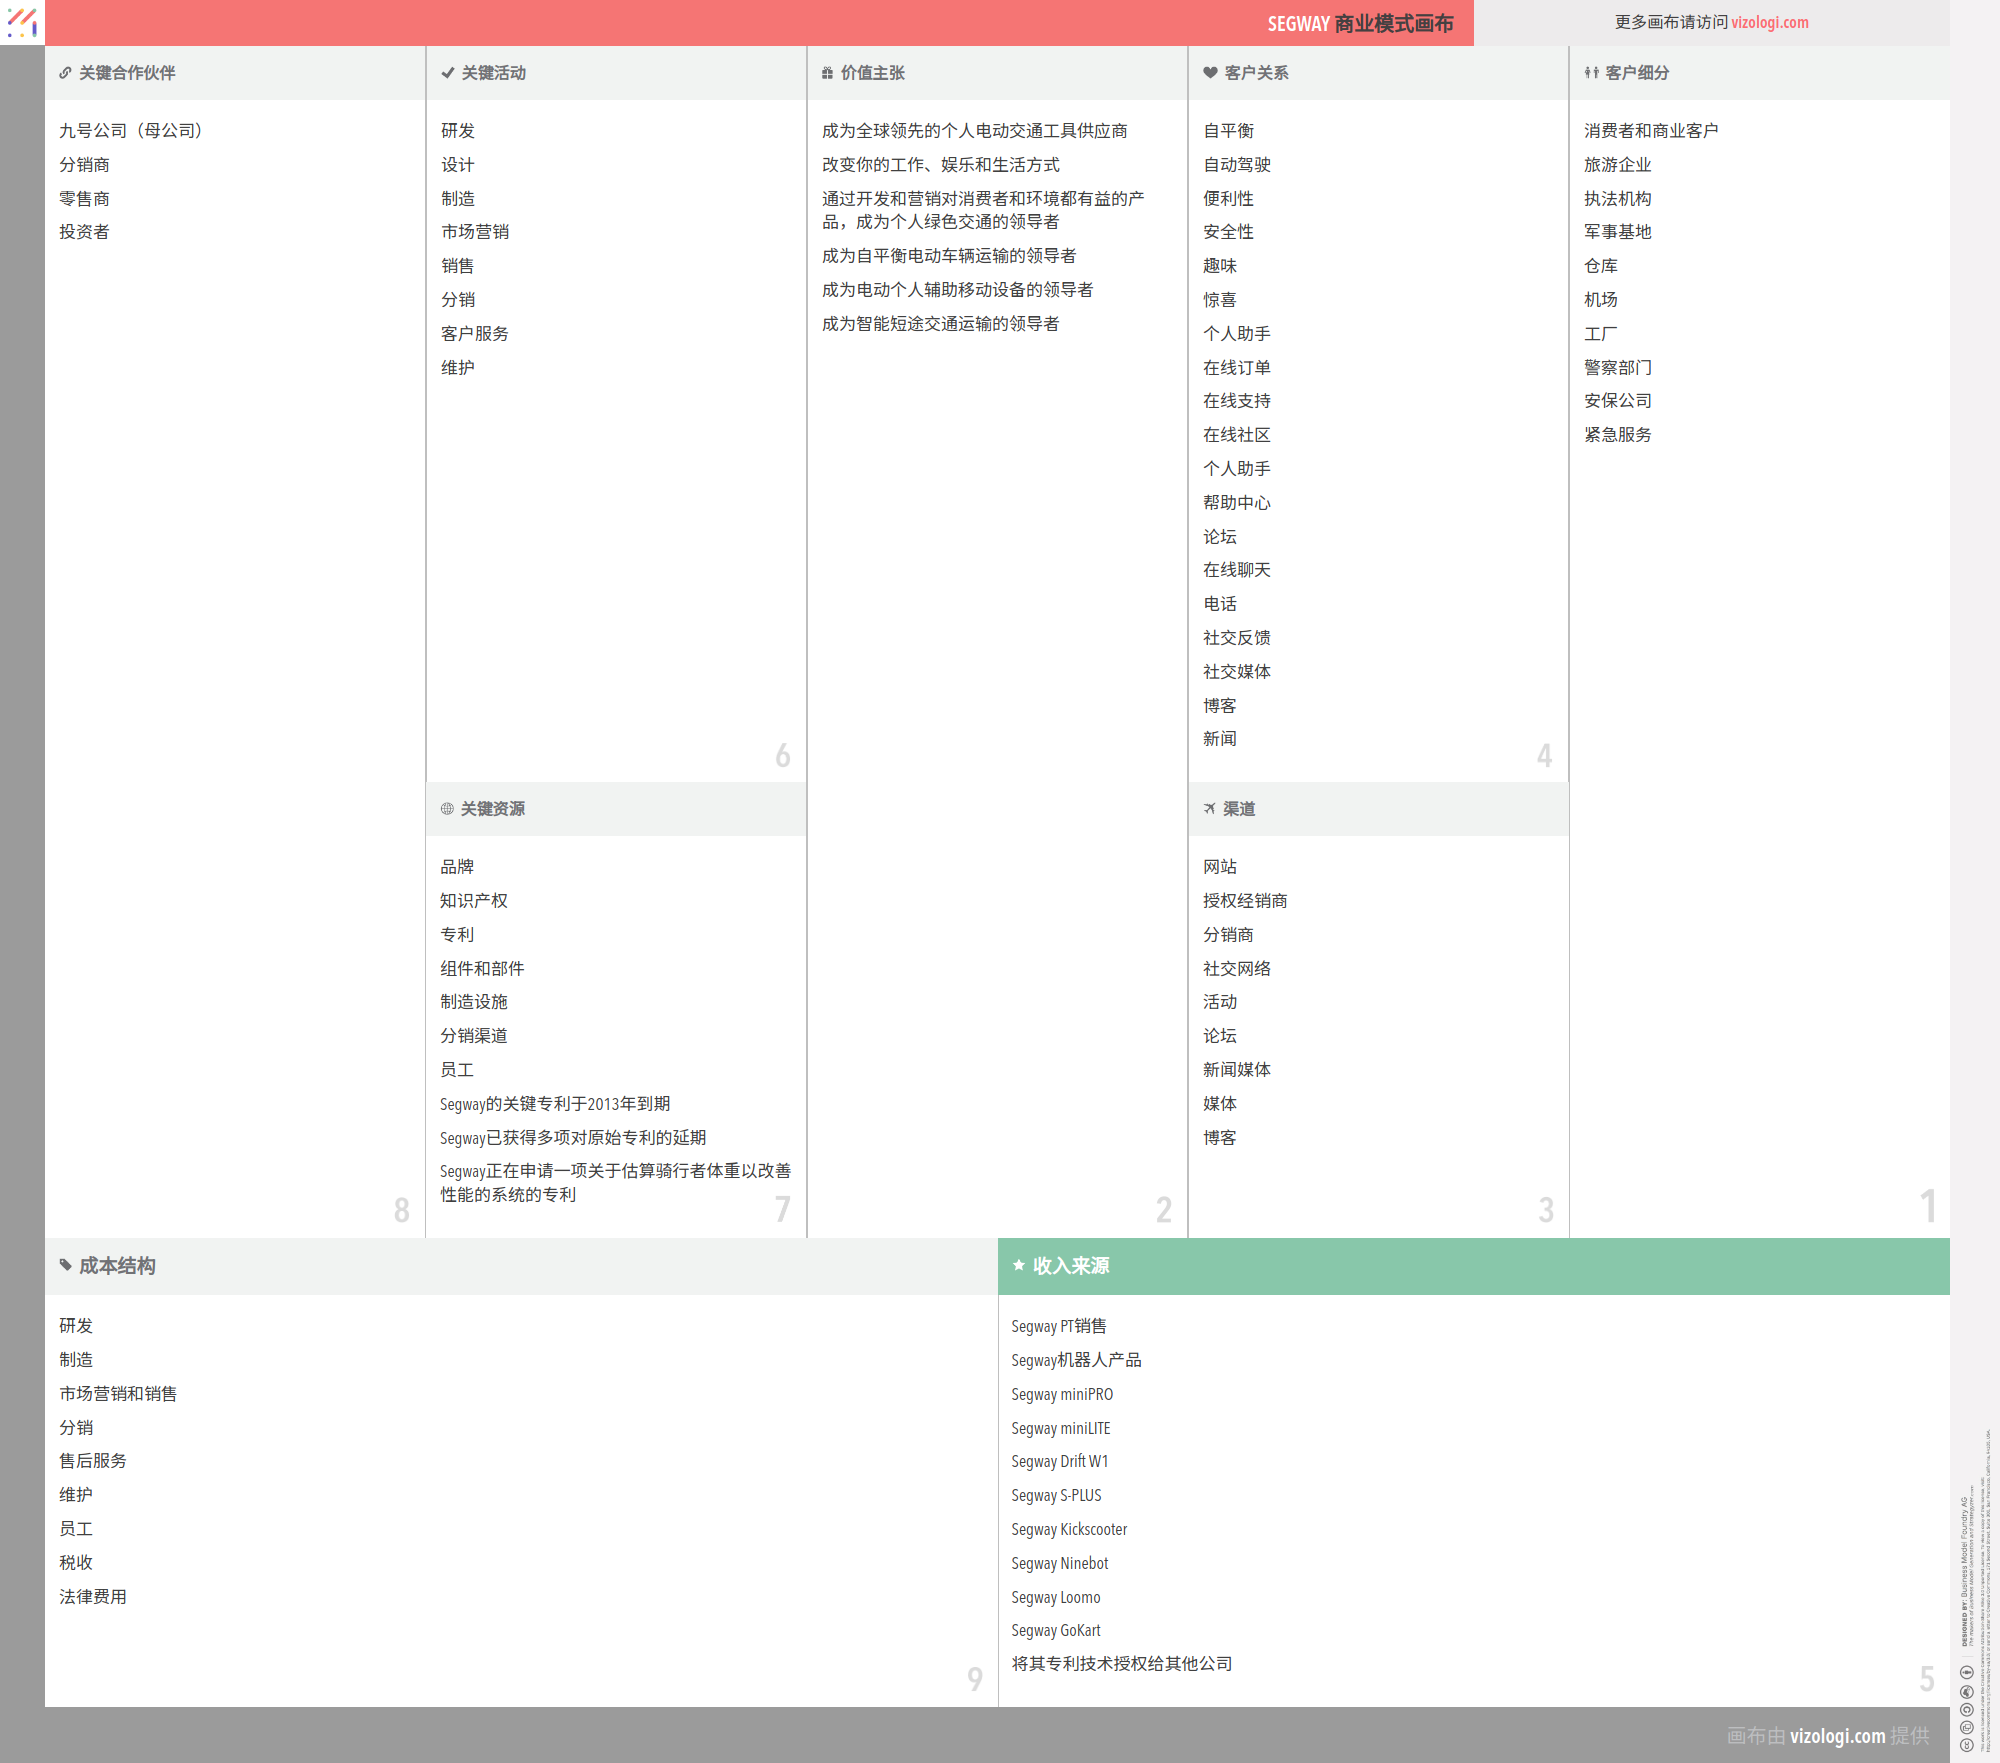Click the link icon beside 关键合作伙伴

pos(65,73)
